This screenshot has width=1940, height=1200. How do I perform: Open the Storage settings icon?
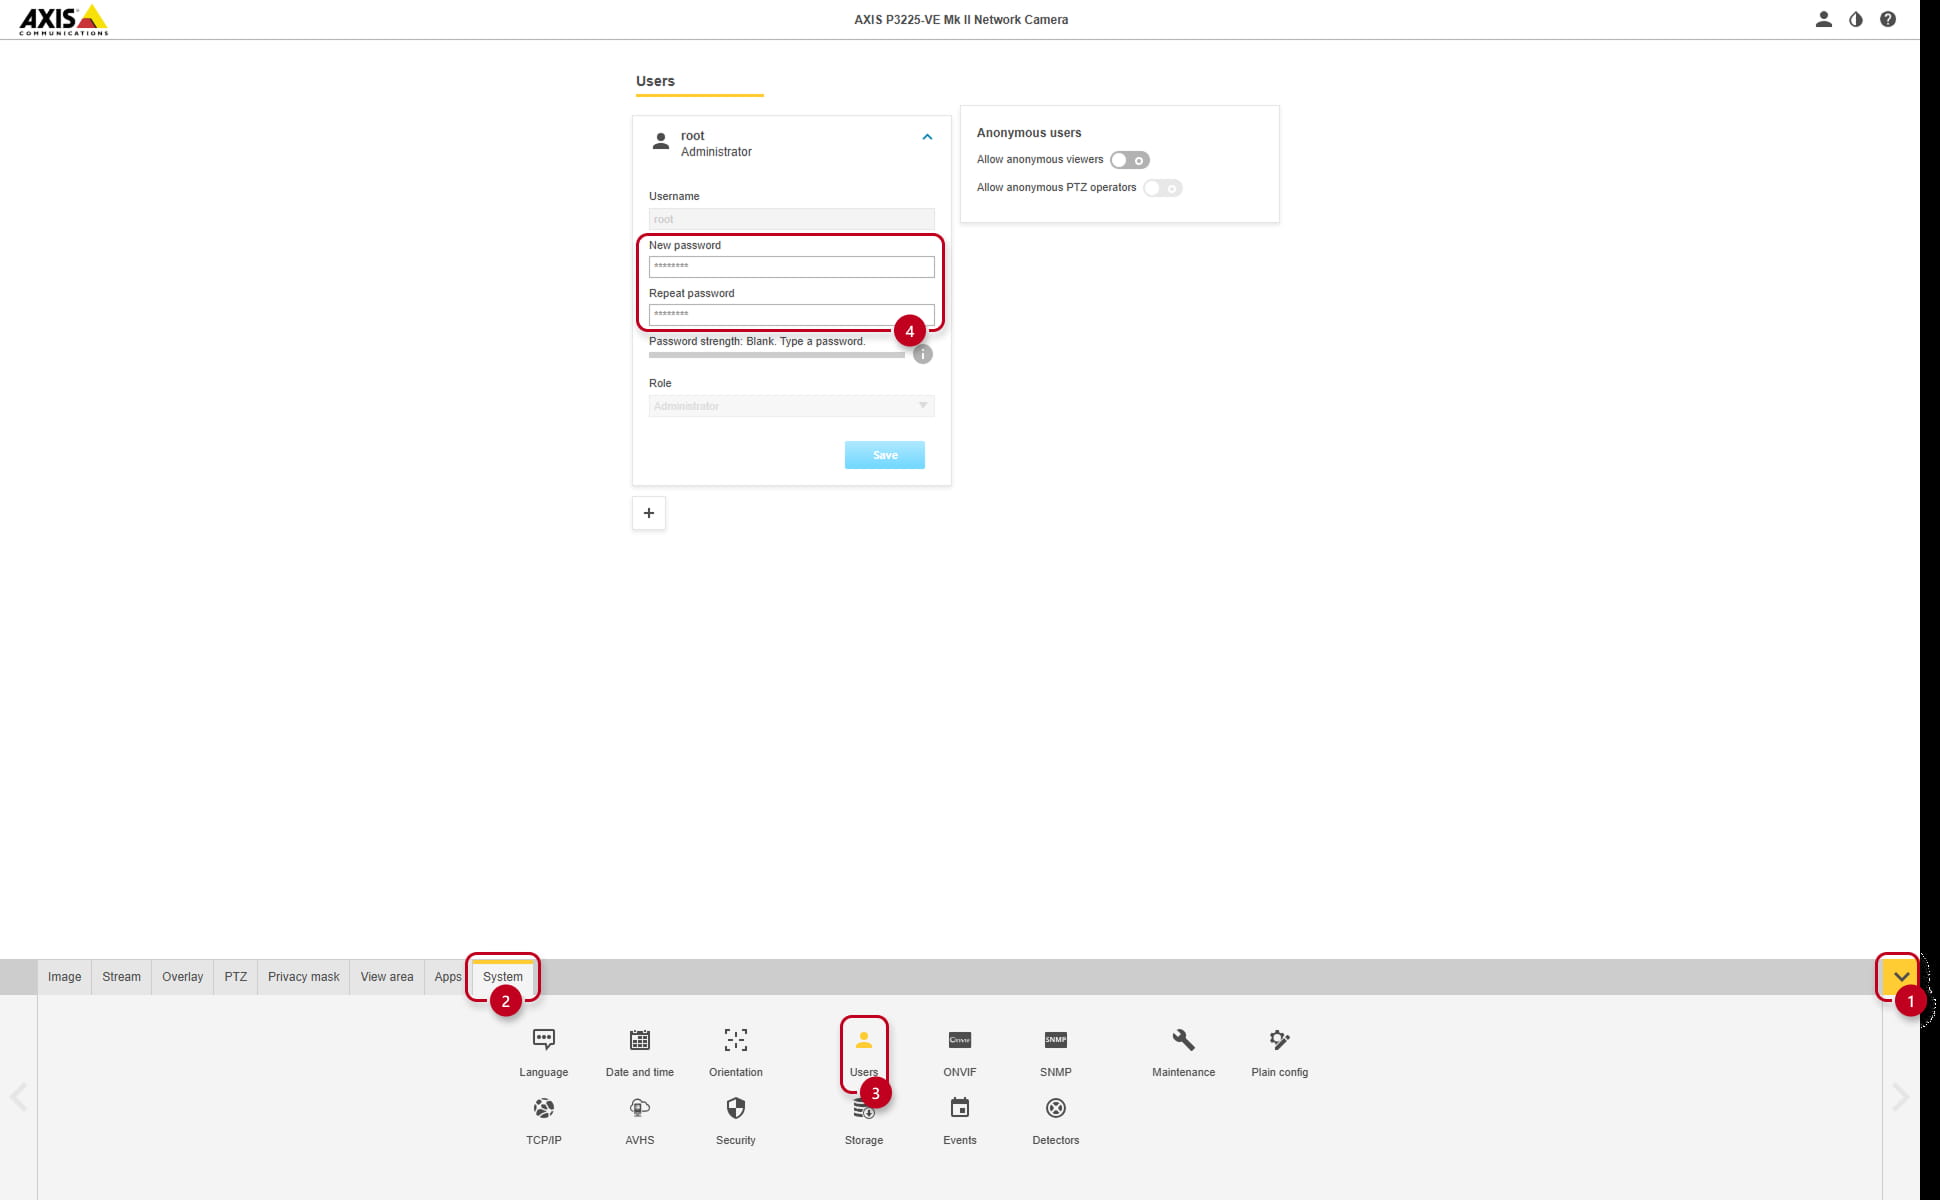click(x=864, y=1108)
